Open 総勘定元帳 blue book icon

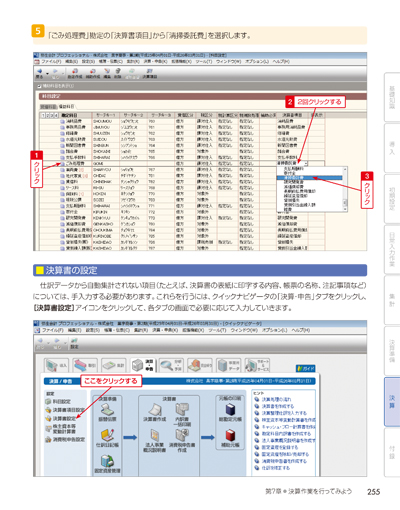[230, 413]
